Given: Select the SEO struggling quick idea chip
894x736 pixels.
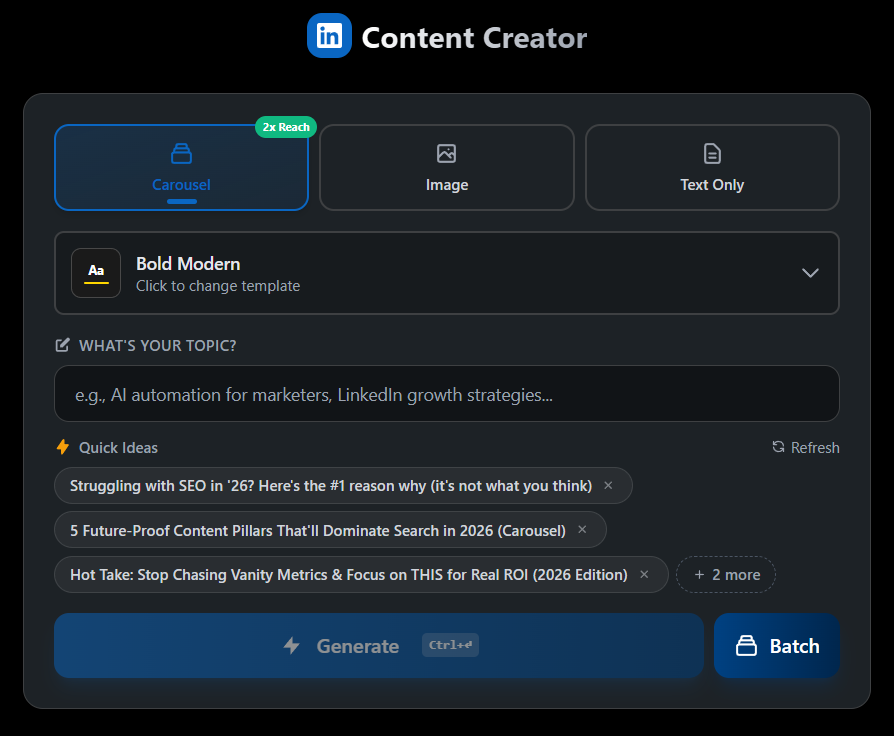Looking at the screenshot, I should point(330,485).
